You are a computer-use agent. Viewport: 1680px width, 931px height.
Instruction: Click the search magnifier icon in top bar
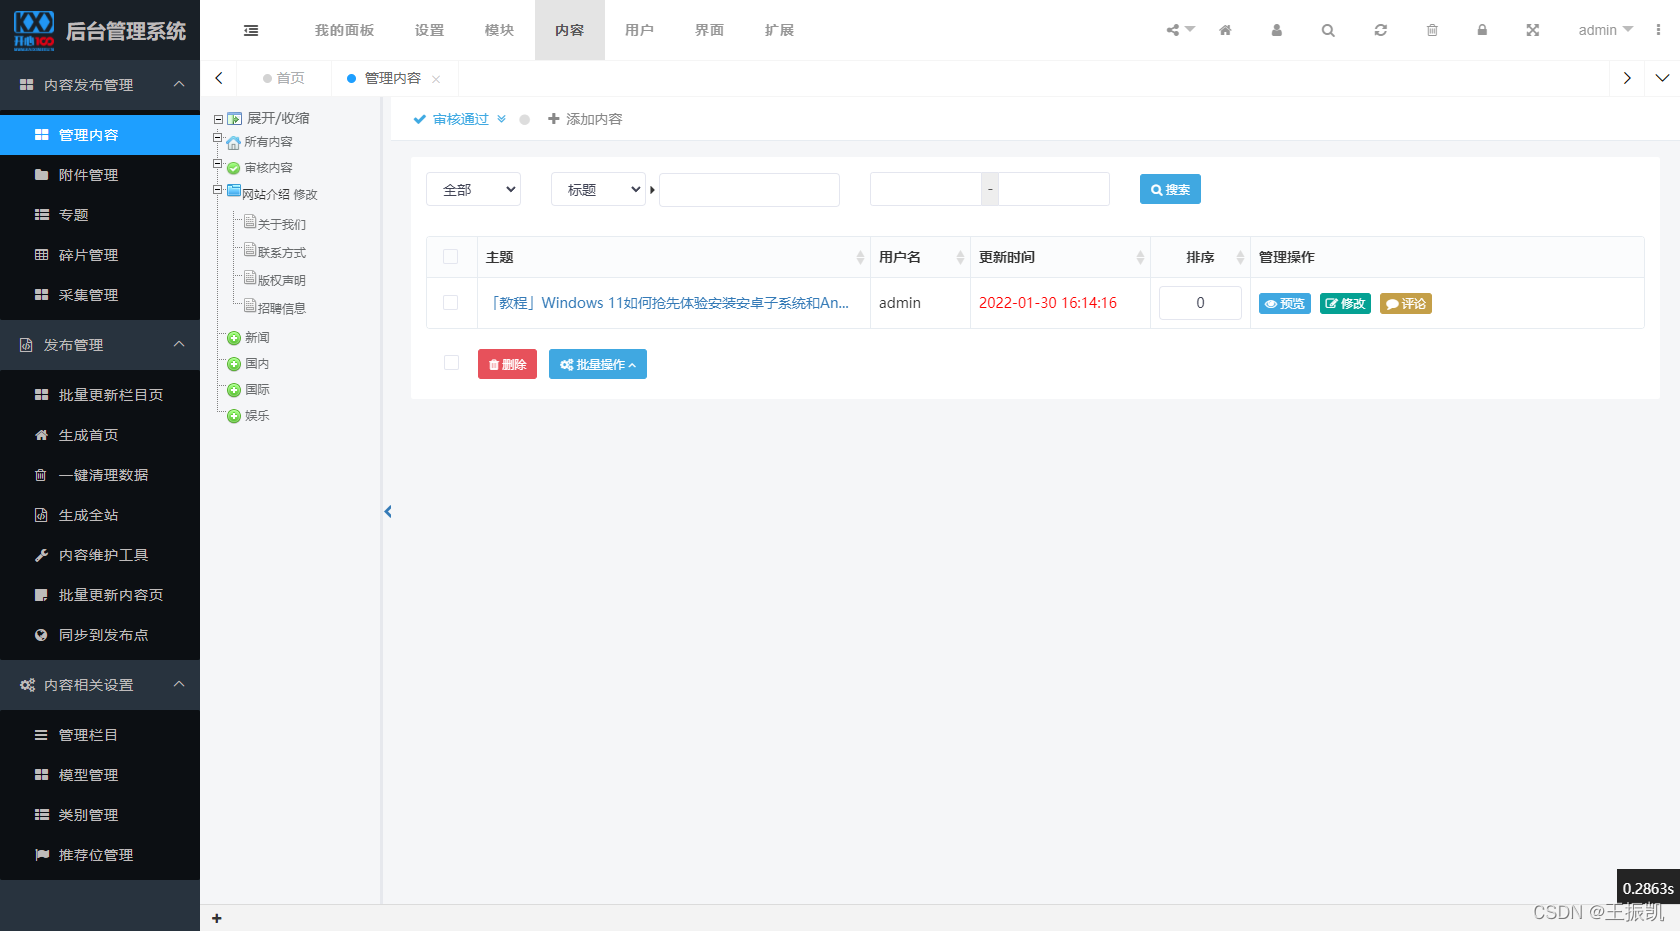click(x=1328, y=30)
